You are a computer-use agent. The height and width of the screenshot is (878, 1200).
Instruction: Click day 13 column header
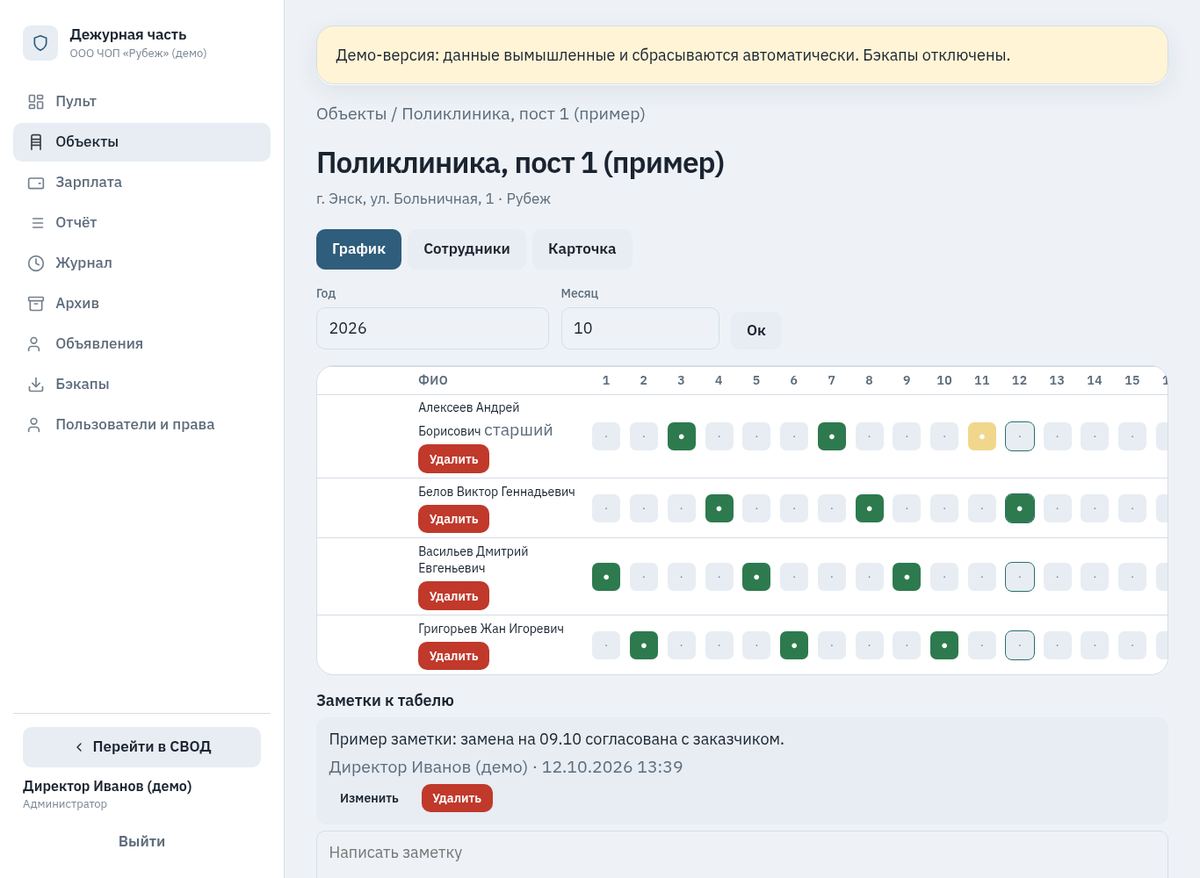tap(1057, 380)
